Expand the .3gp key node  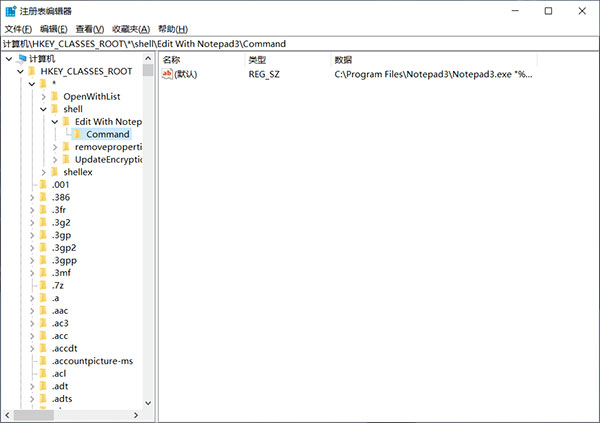pyautogui.click(x=32, y=235)
